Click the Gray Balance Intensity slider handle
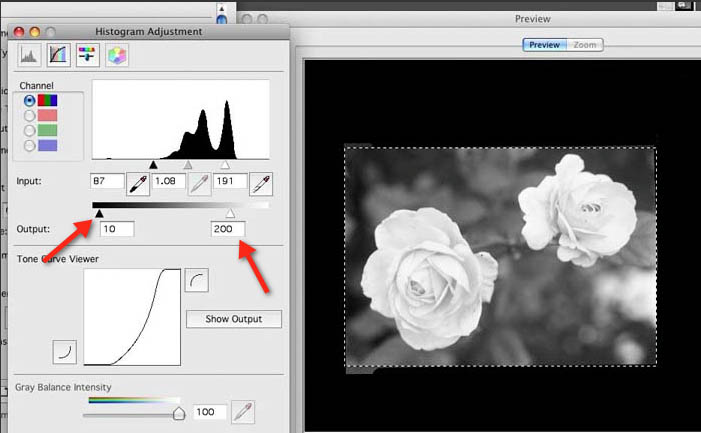The height and width of the screenshot is (433, 701). point(179,413)
